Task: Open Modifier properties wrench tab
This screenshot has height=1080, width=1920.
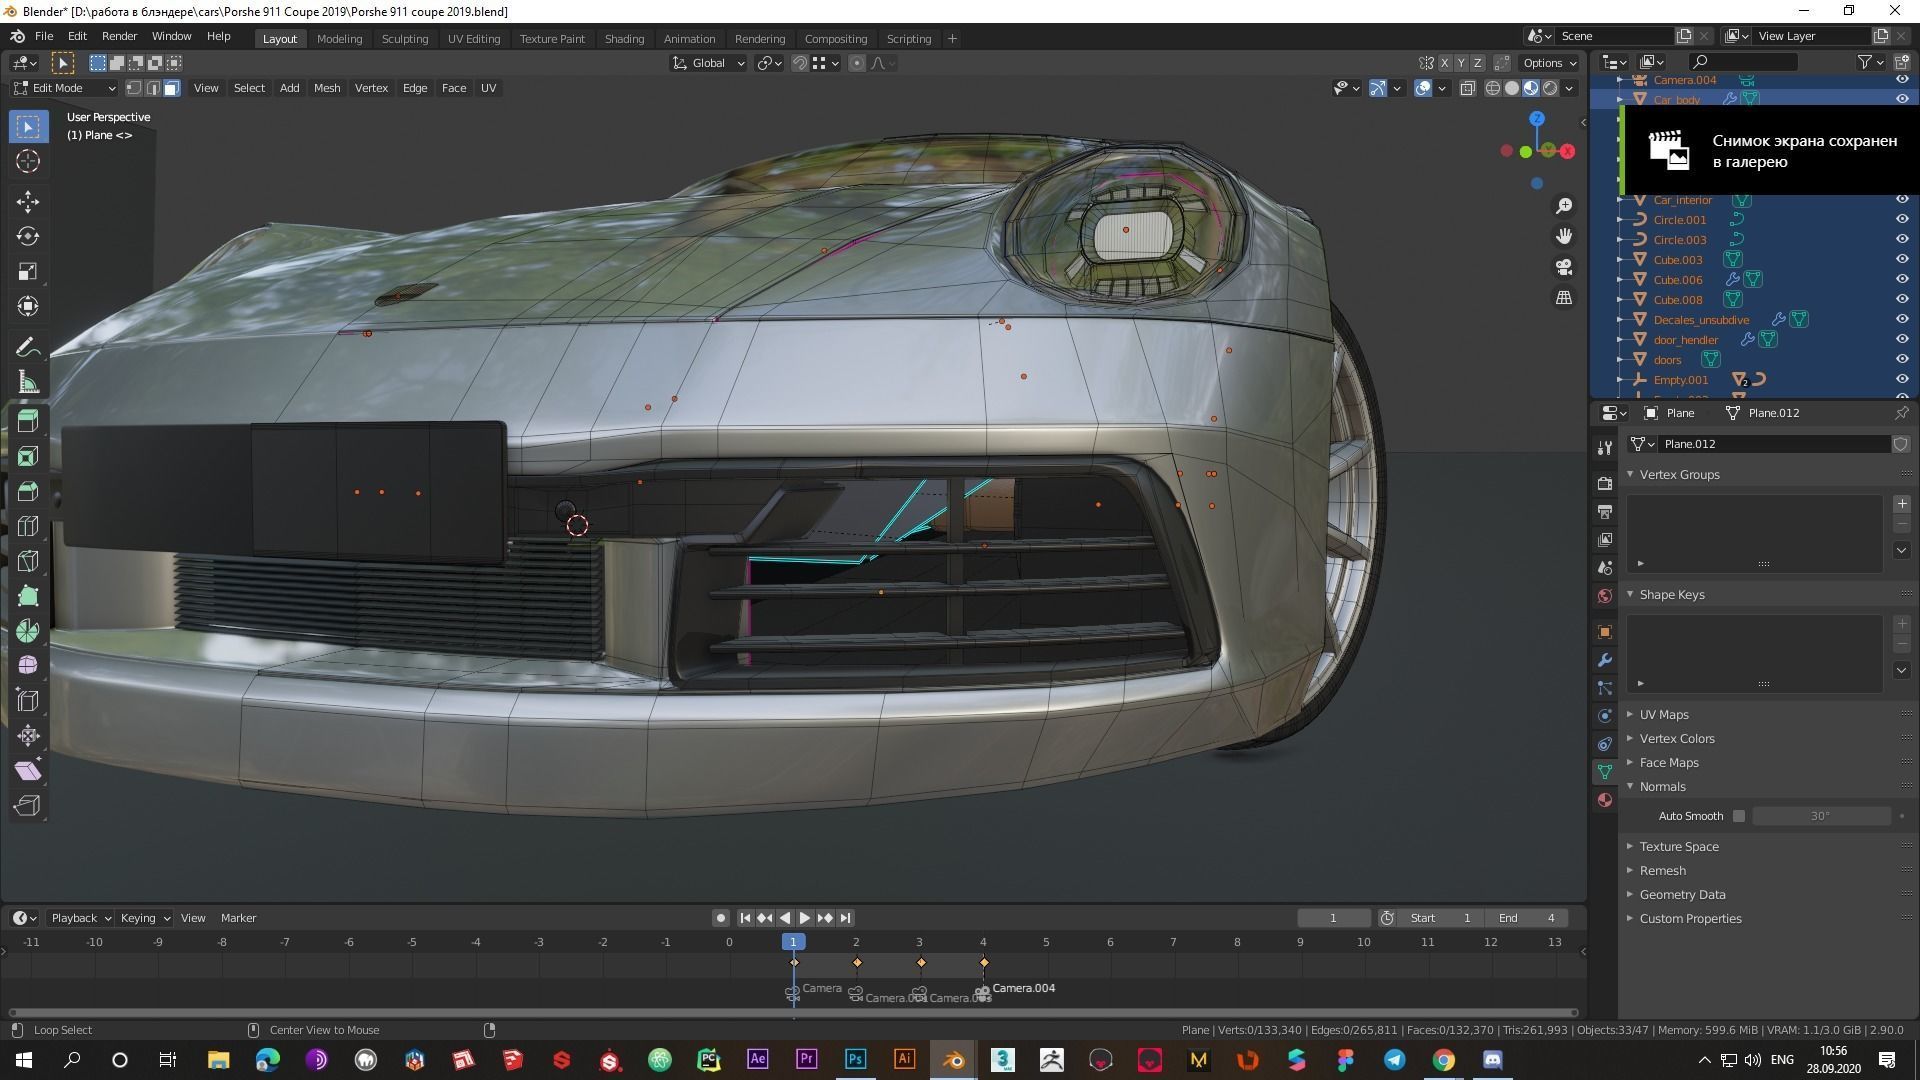Action: [1605, 660]
